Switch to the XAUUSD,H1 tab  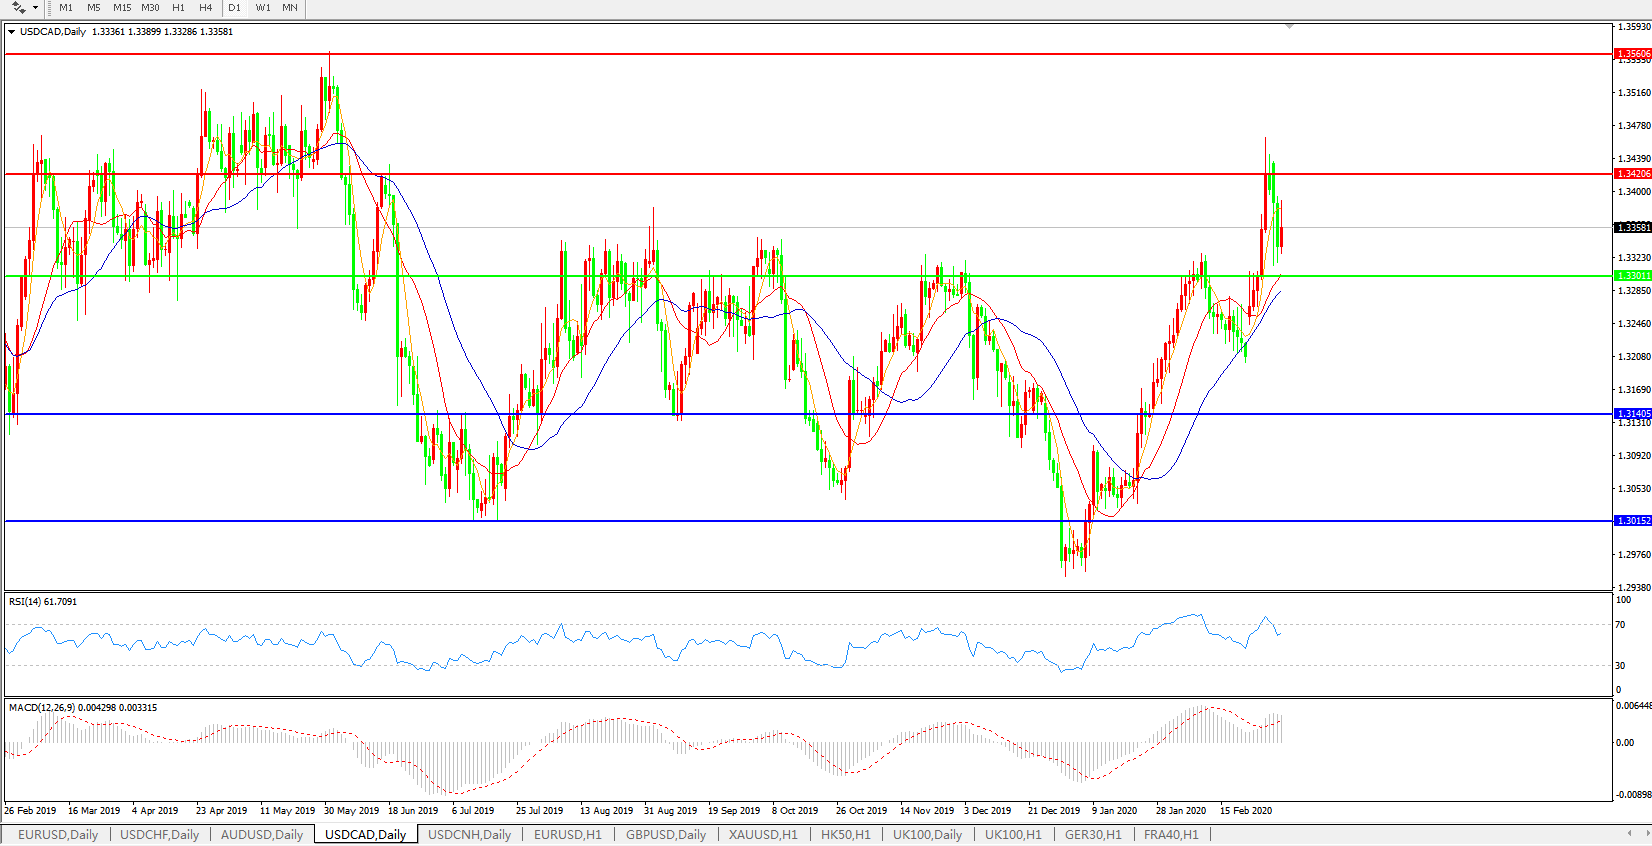[763, 835]
